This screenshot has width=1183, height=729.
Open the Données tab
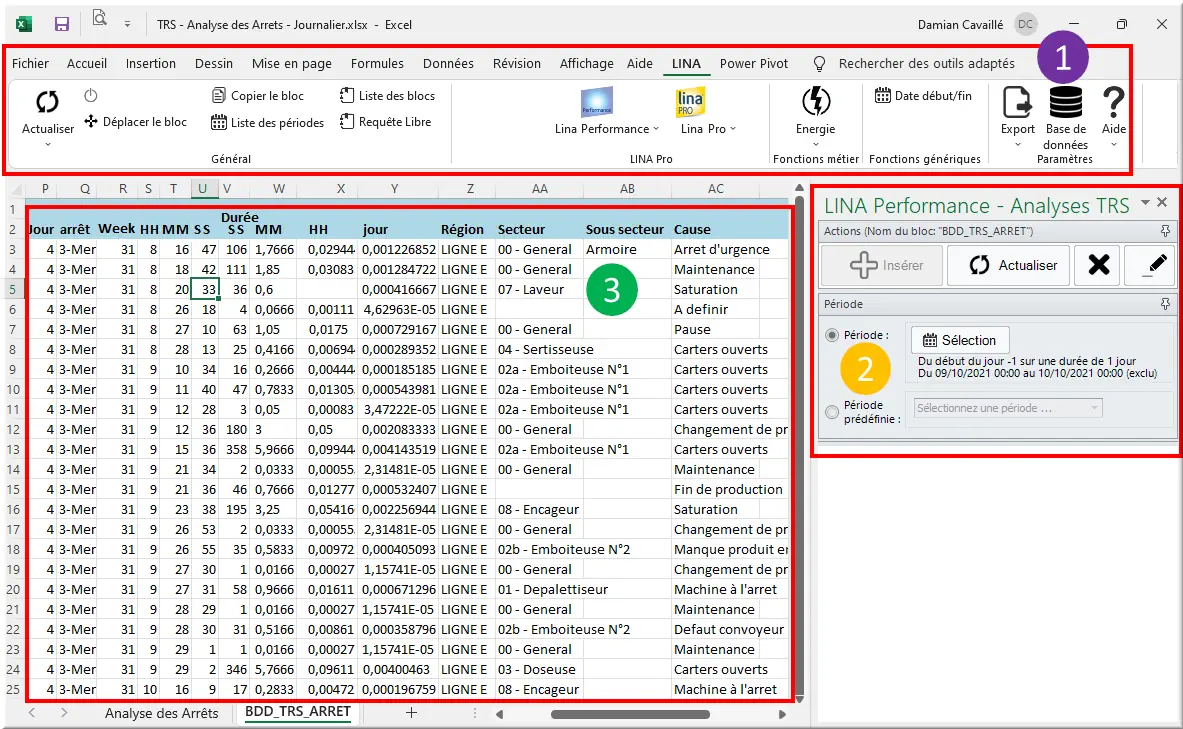pyautogui.click(x=448, y=63)
